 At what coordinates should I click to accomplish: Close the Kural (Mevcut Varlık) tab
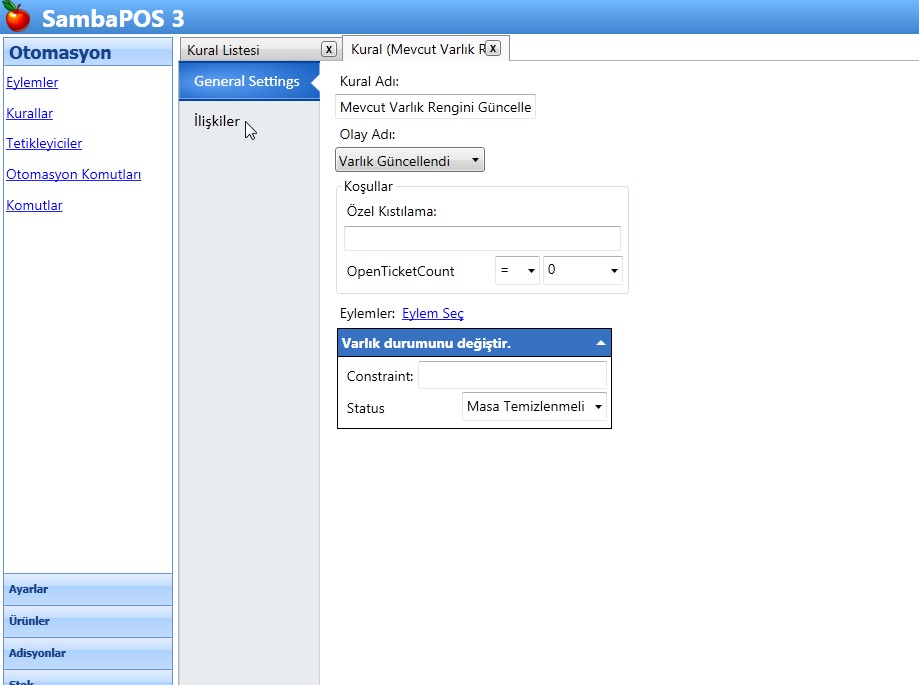[x=492, y=48]
